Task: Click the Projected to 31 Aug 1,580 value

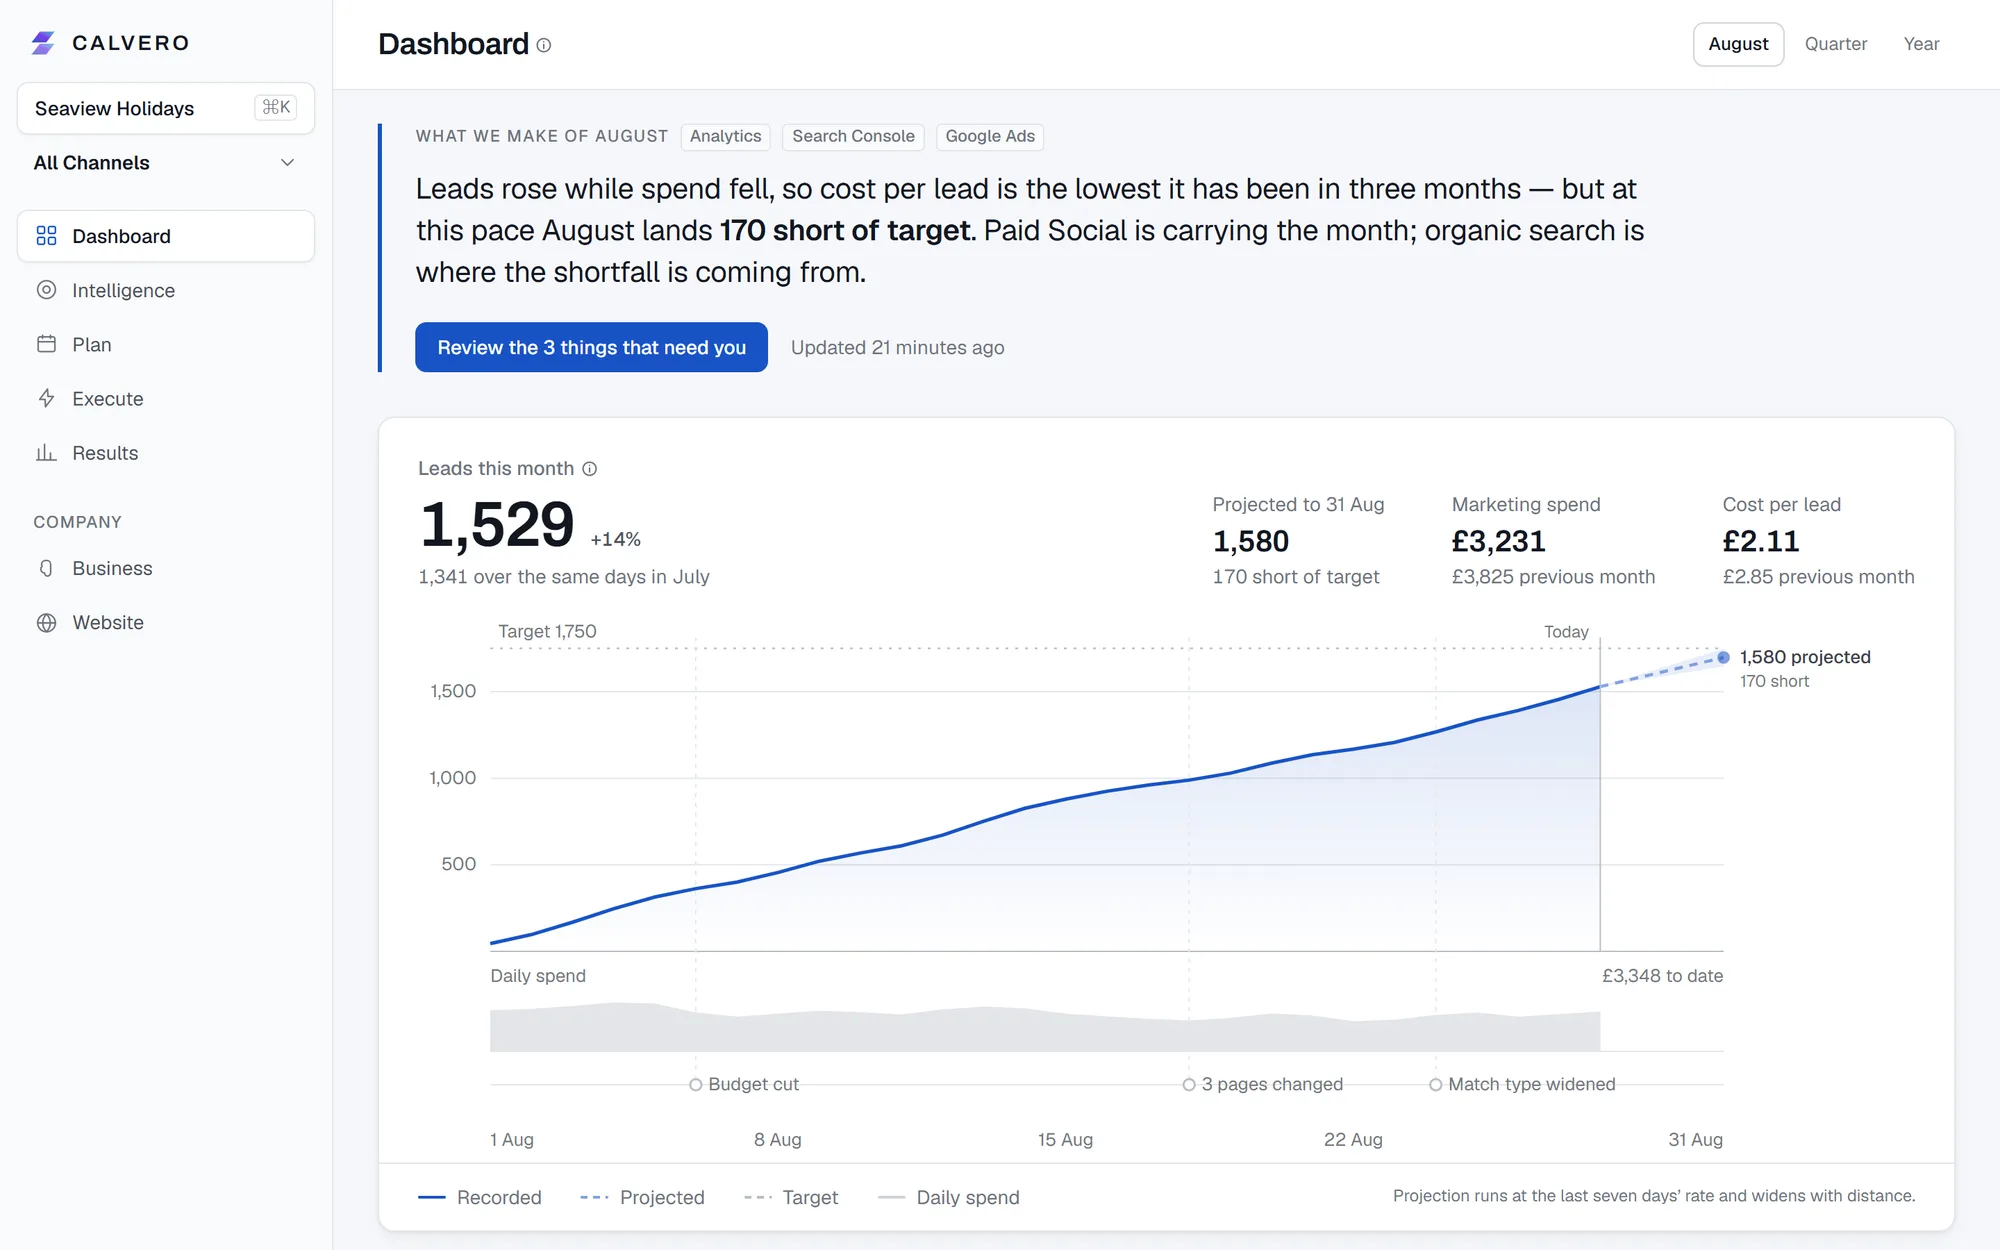Action: point(1251,541)
